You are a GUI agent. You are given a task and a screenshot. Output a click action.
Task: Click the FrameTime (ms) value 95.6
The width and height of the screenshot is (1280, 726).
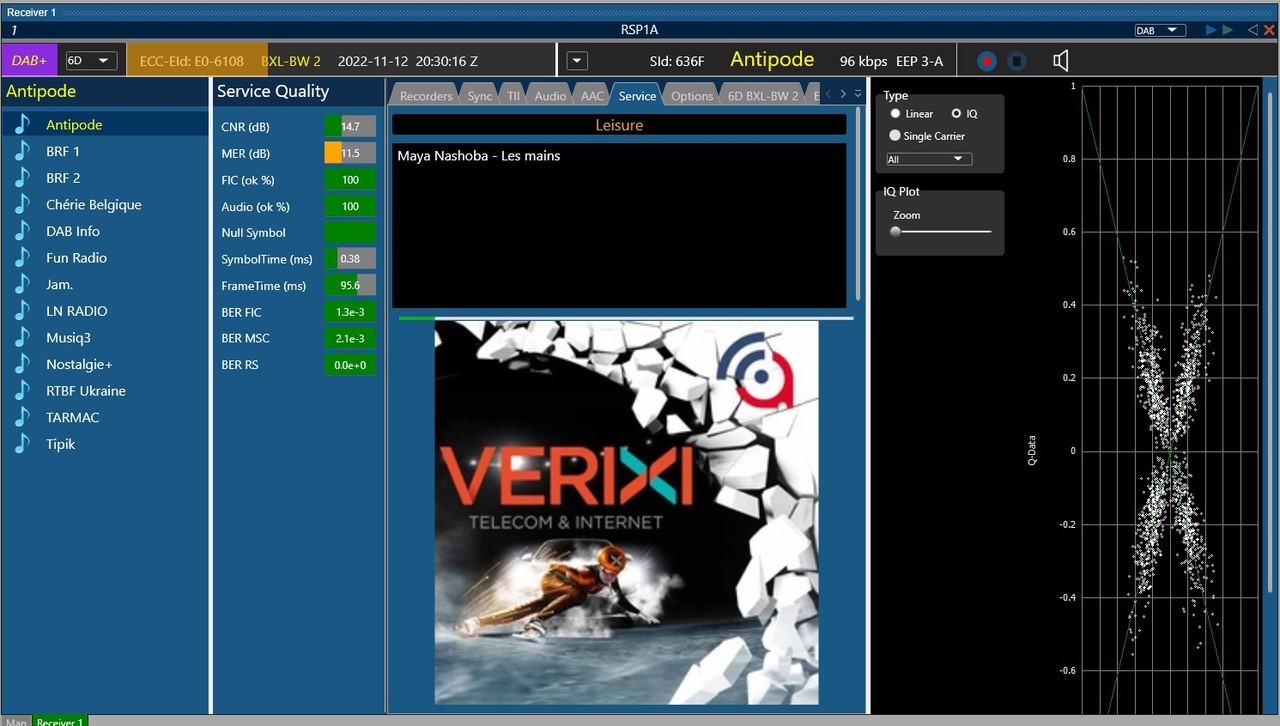(x=350, y=285)
